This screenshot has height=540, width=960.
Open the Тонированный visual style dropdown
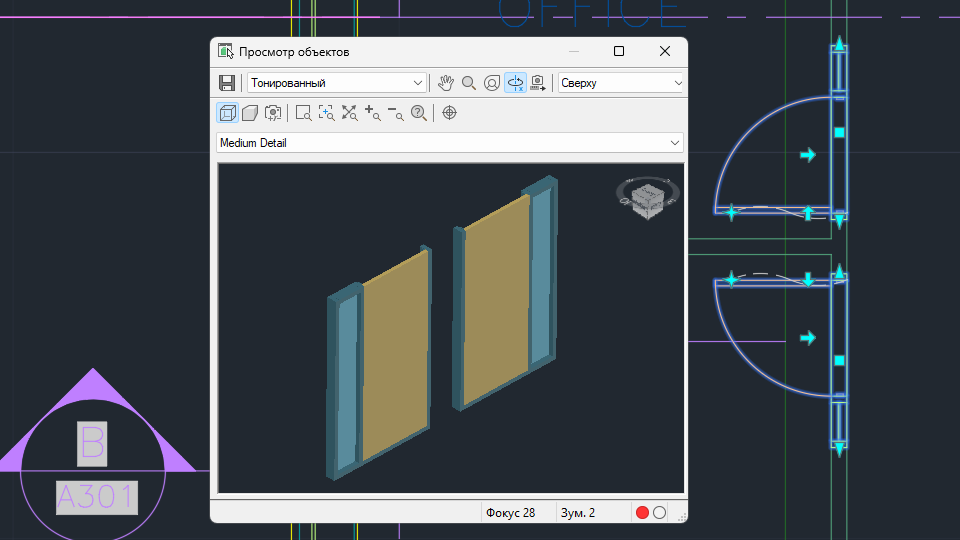click(336, 83)
